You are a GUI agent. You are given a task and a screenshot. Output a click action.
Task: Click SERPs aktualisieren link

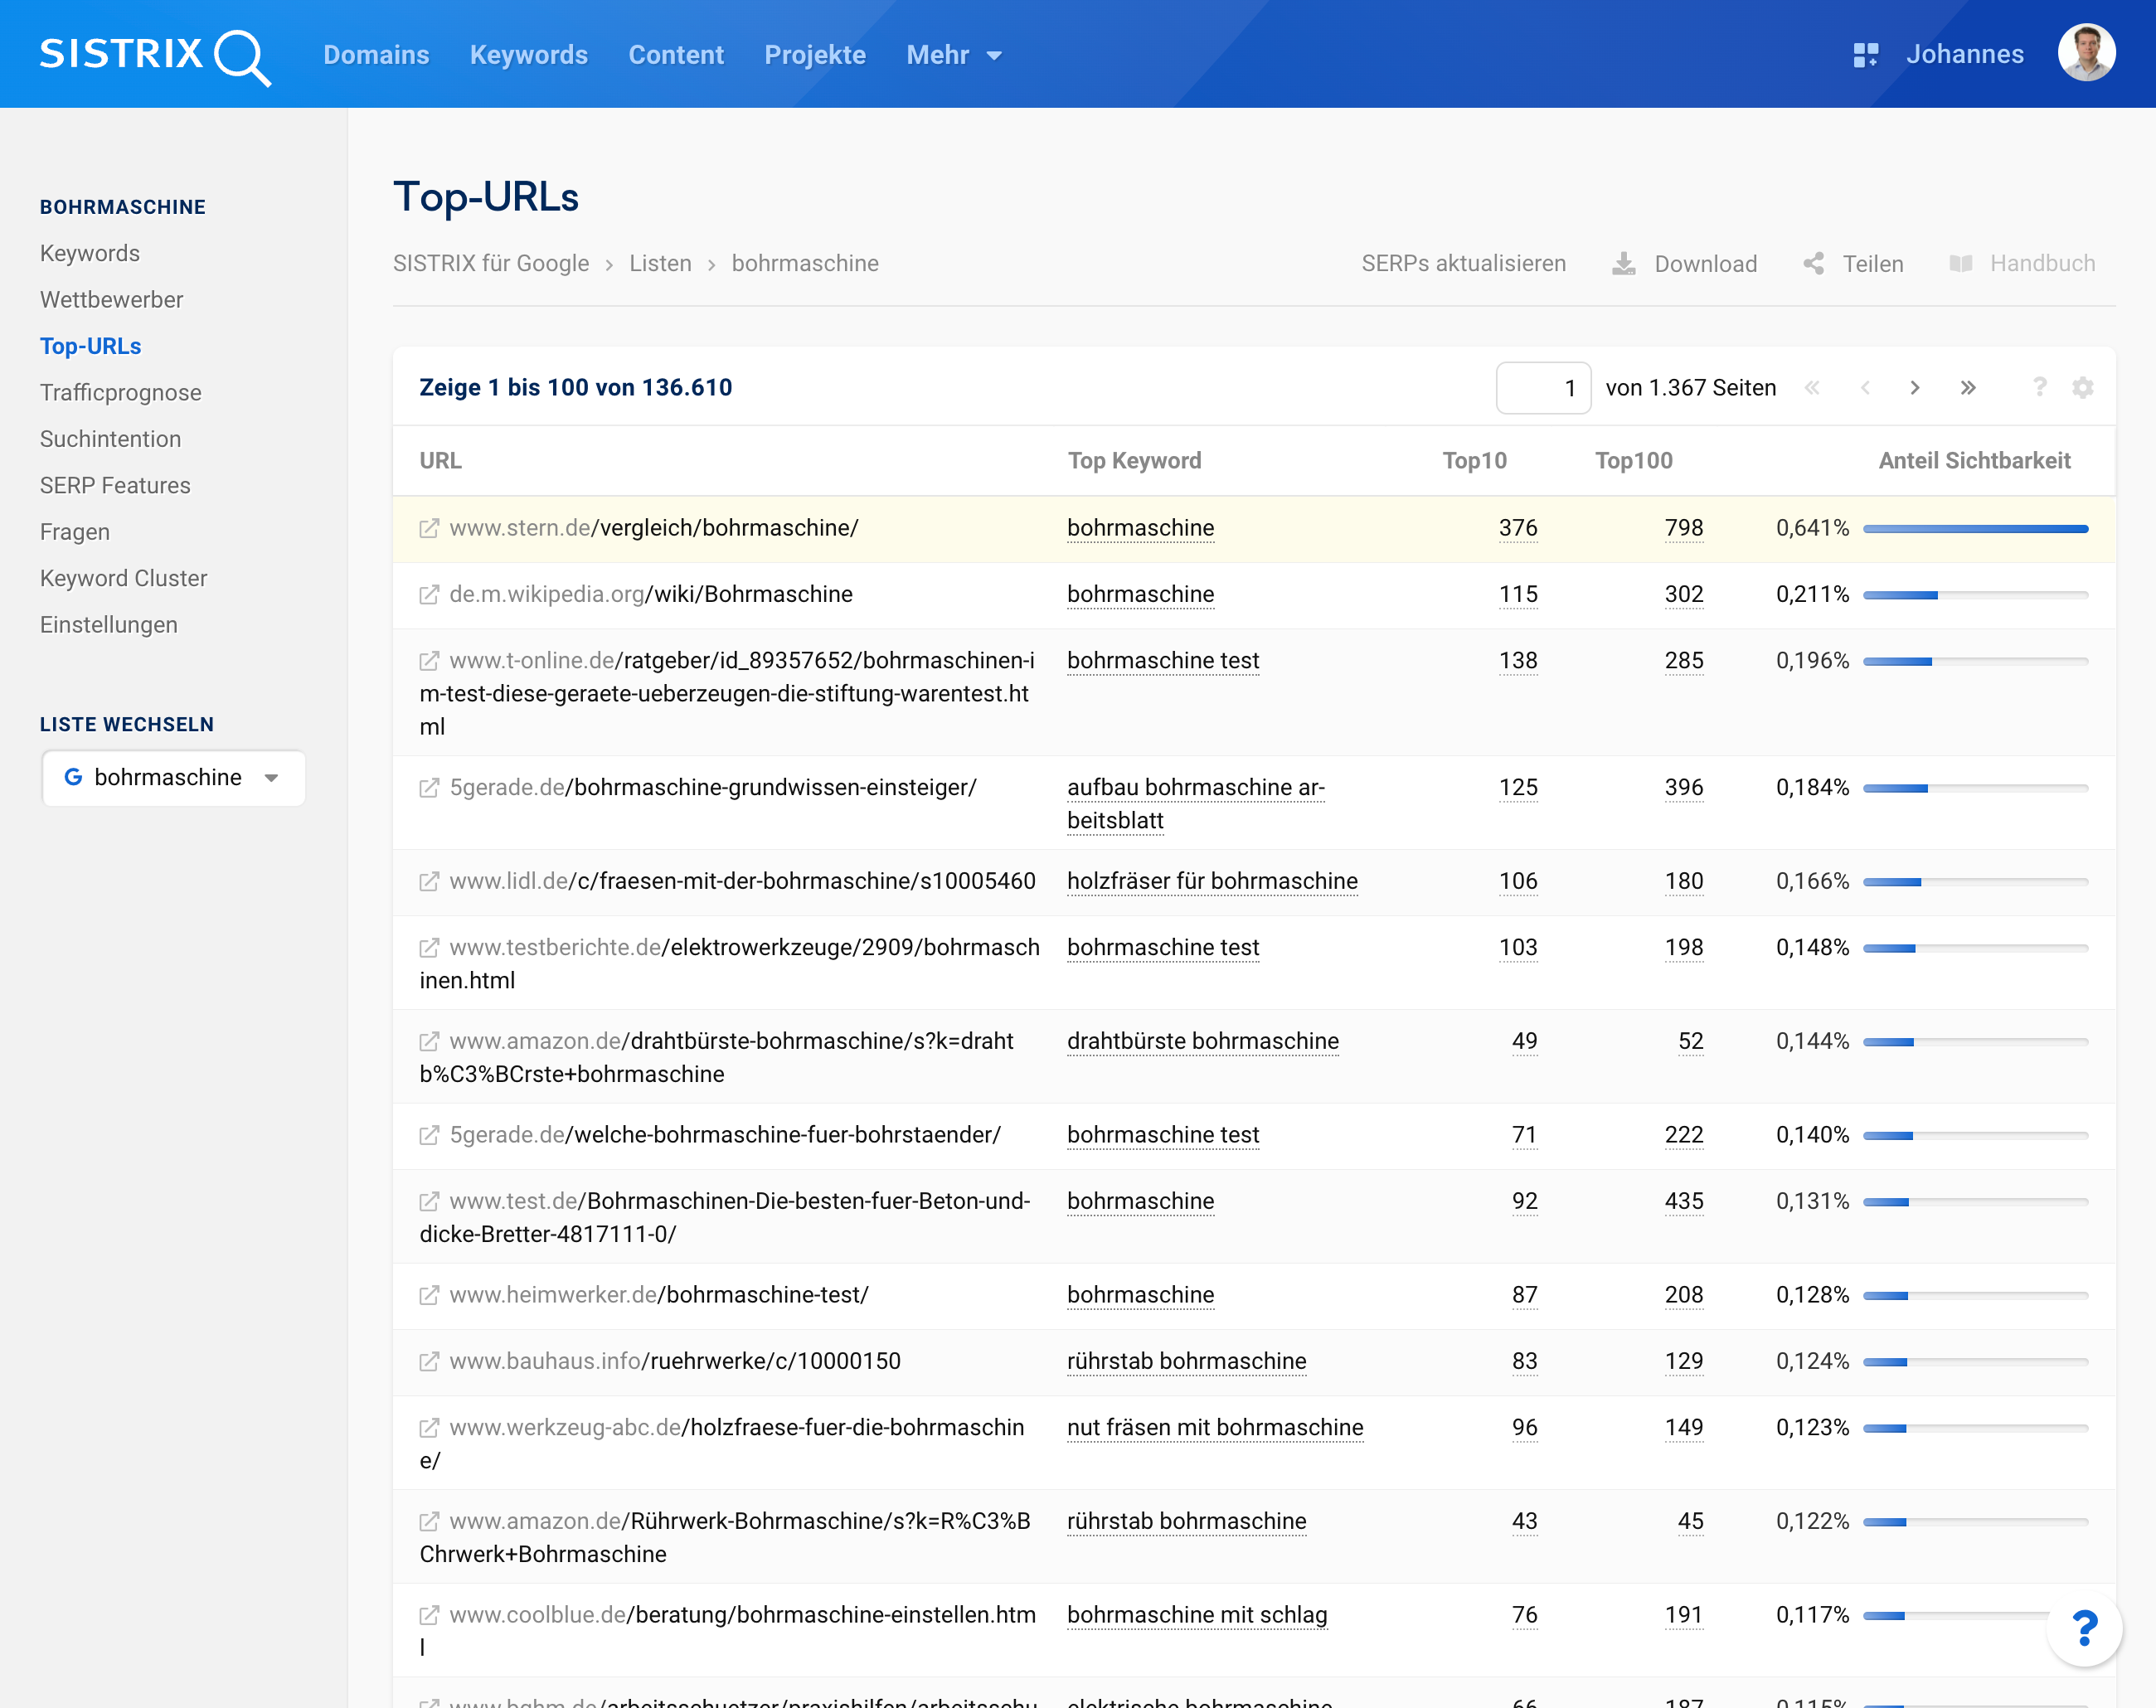pos(1463,264)
